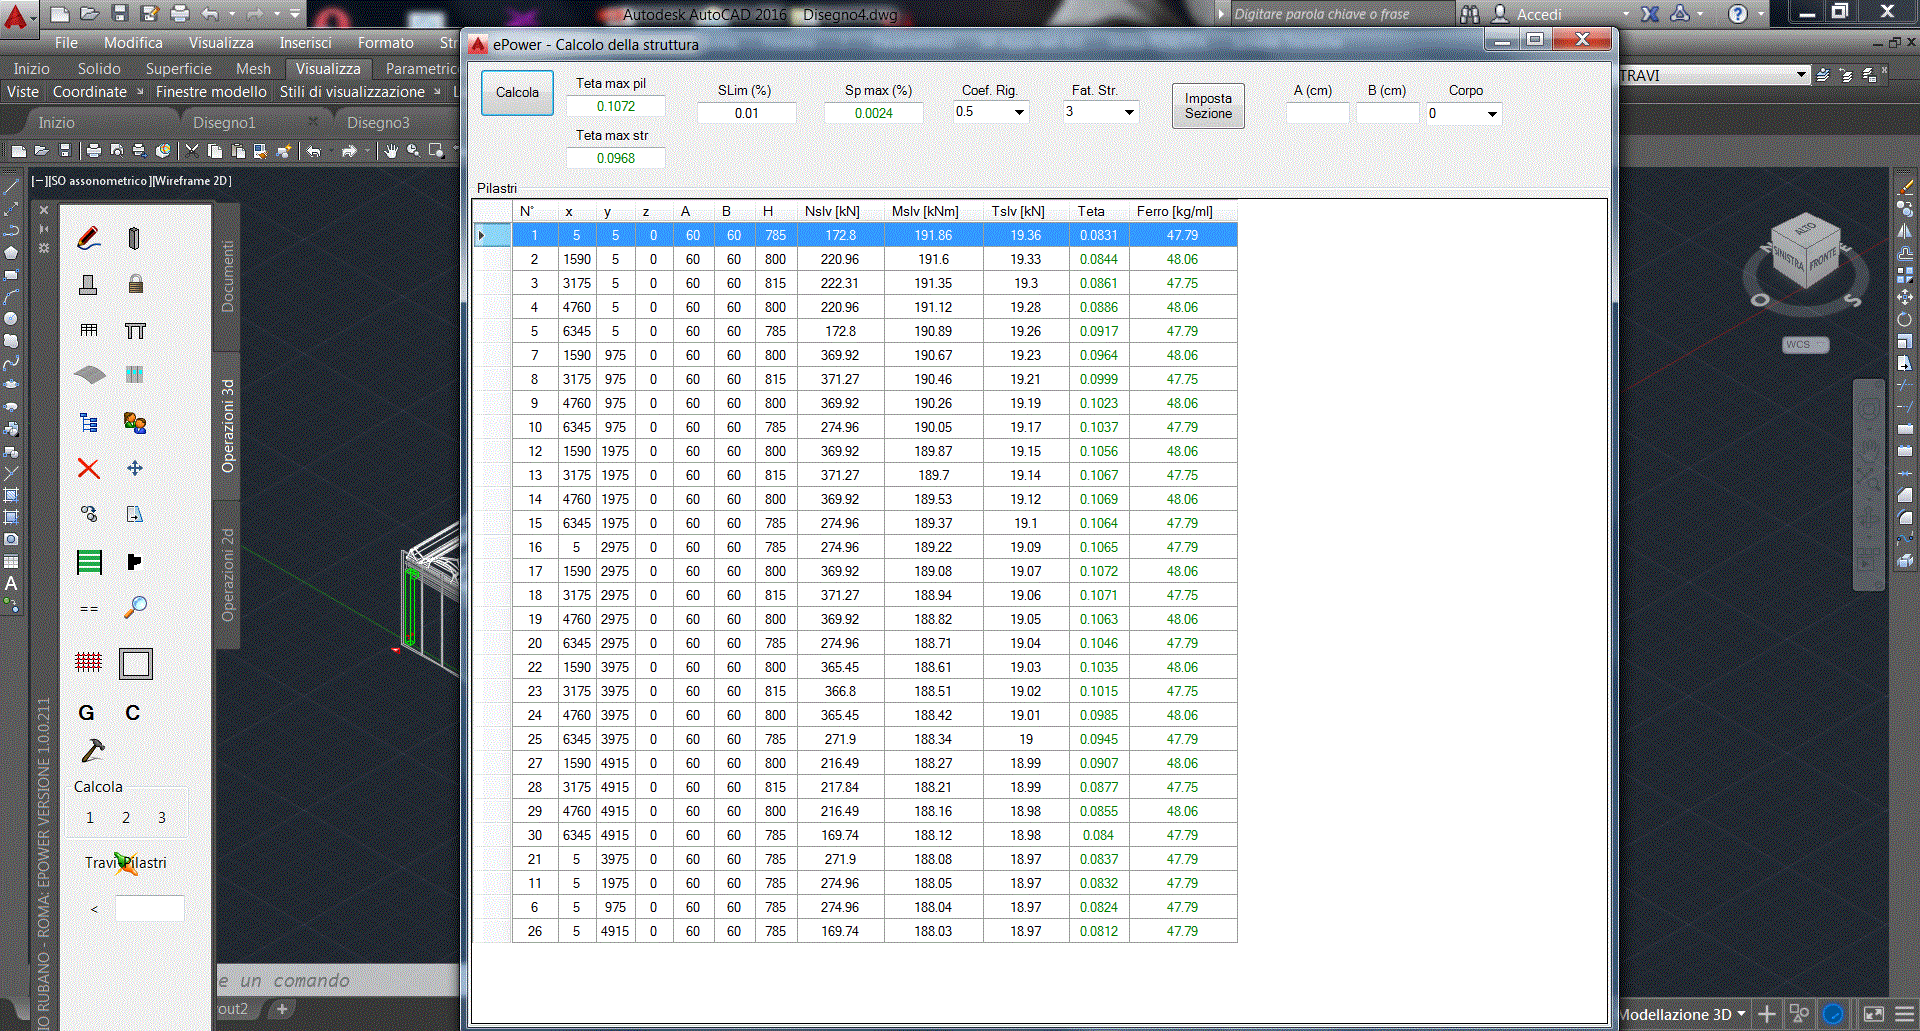1920x1031 pixels.
Task: Open the Documenti side tab
Action: (x=227, y=276)
